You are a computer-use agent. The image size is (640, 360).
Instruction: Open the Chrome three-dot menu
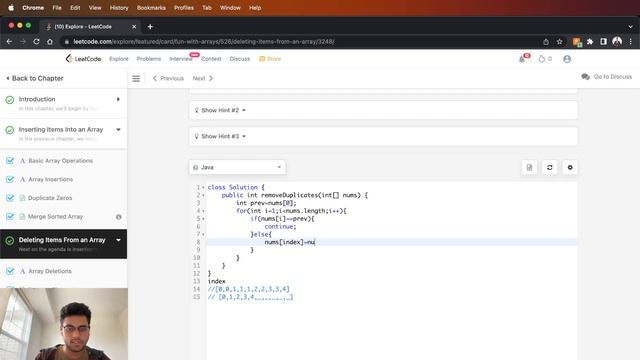pos(631,42)
